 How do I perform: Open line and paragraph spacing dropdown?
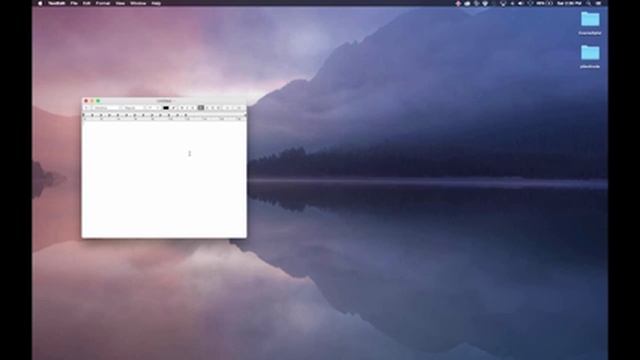click(x=228, y=108)
